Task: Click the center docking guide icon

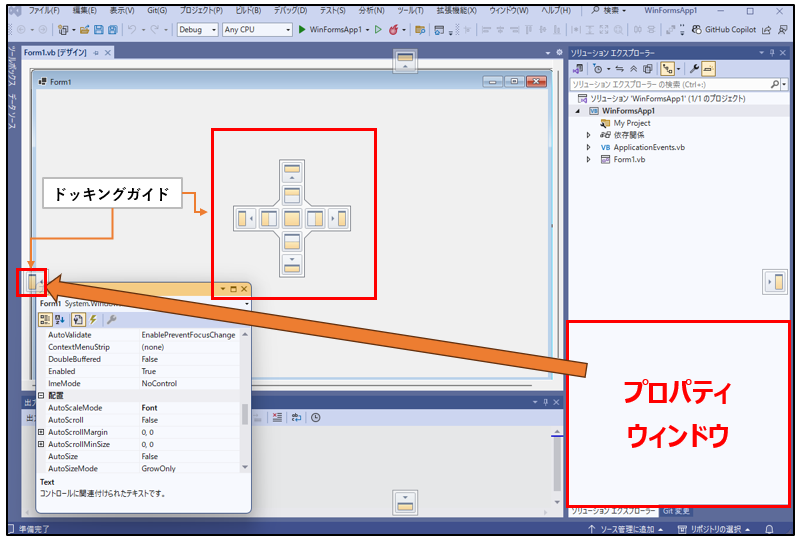Action: pyautogui.click(x=293, y=217)
